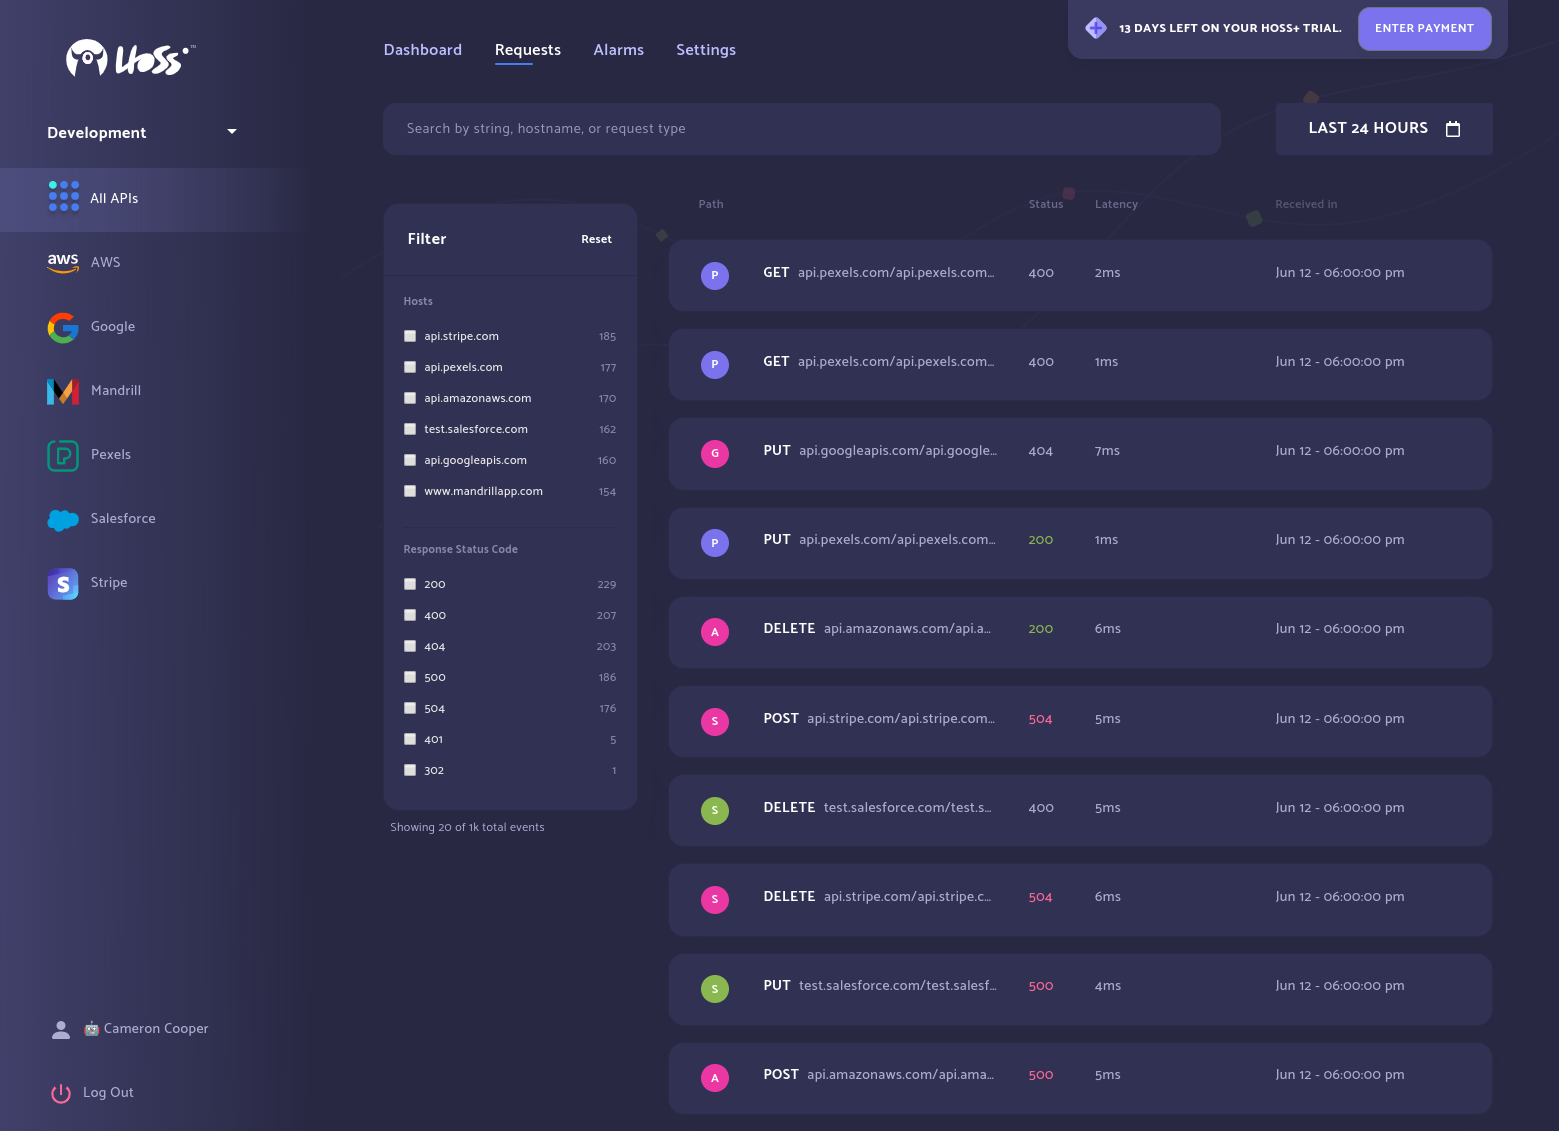Click the trial diamond plus icon
Viewport: 1559px width, 1131px height.
click(x=1096, y=28)
